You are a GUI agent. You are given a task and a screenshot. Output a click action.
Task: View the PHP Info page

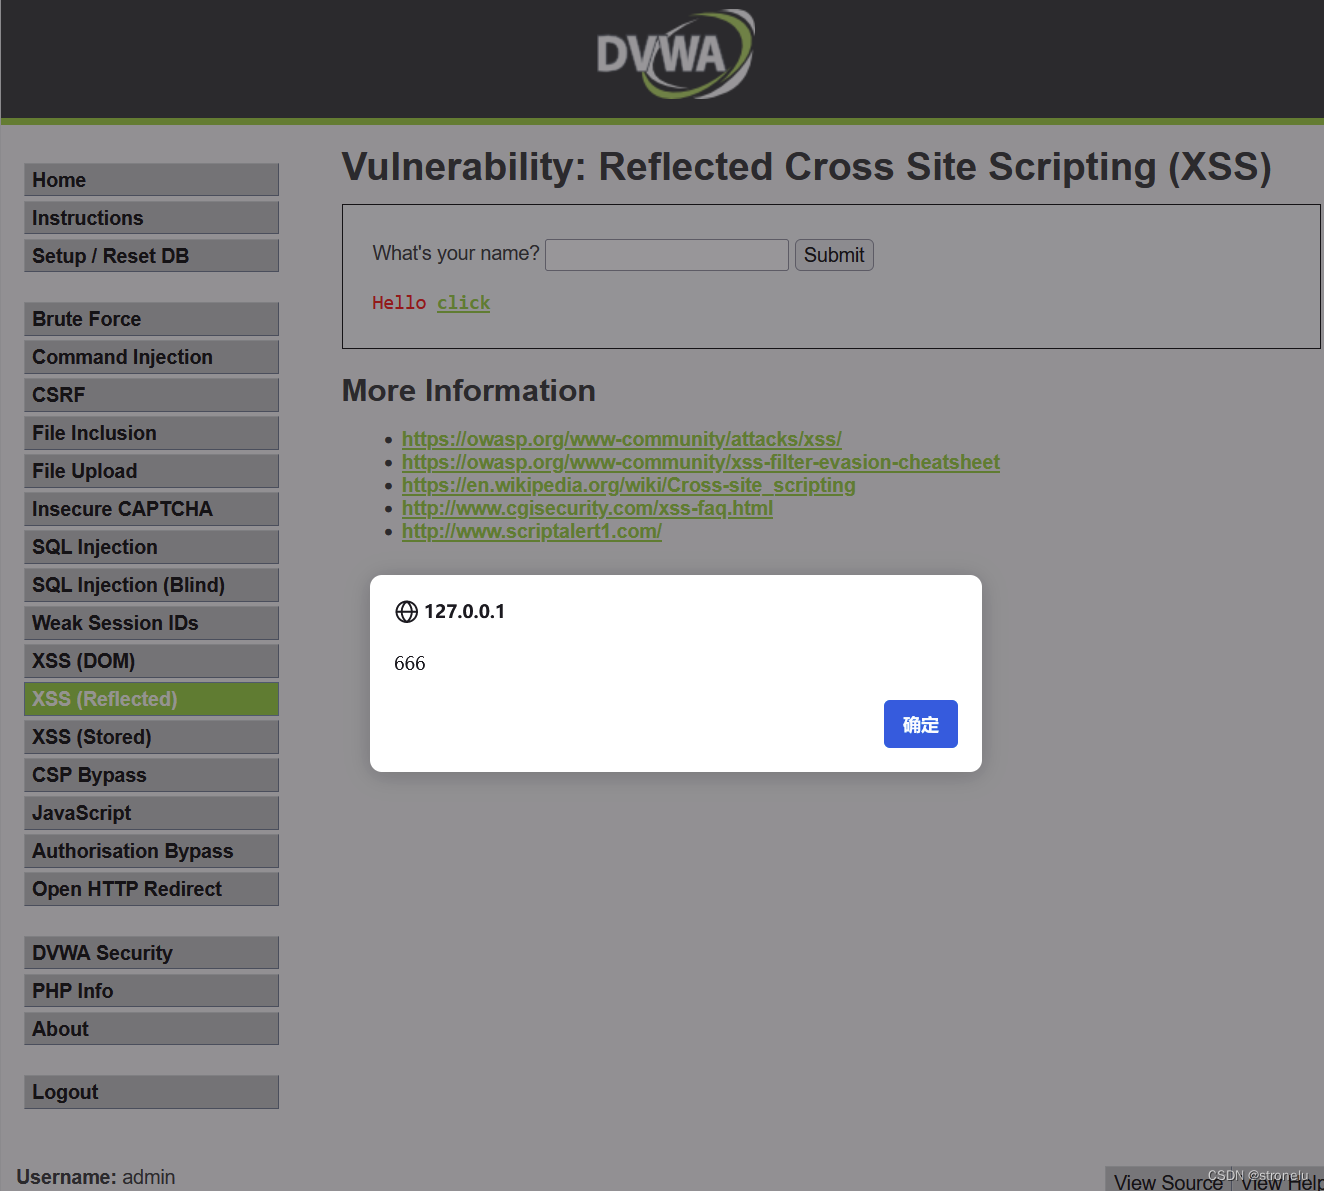[x=151, y=991]
